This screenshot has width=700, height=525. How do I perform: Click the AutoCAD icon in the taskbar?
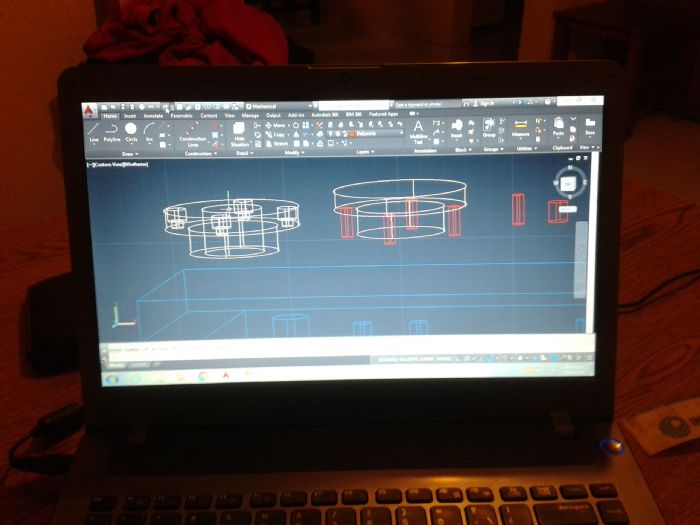[x=226, y=375]
